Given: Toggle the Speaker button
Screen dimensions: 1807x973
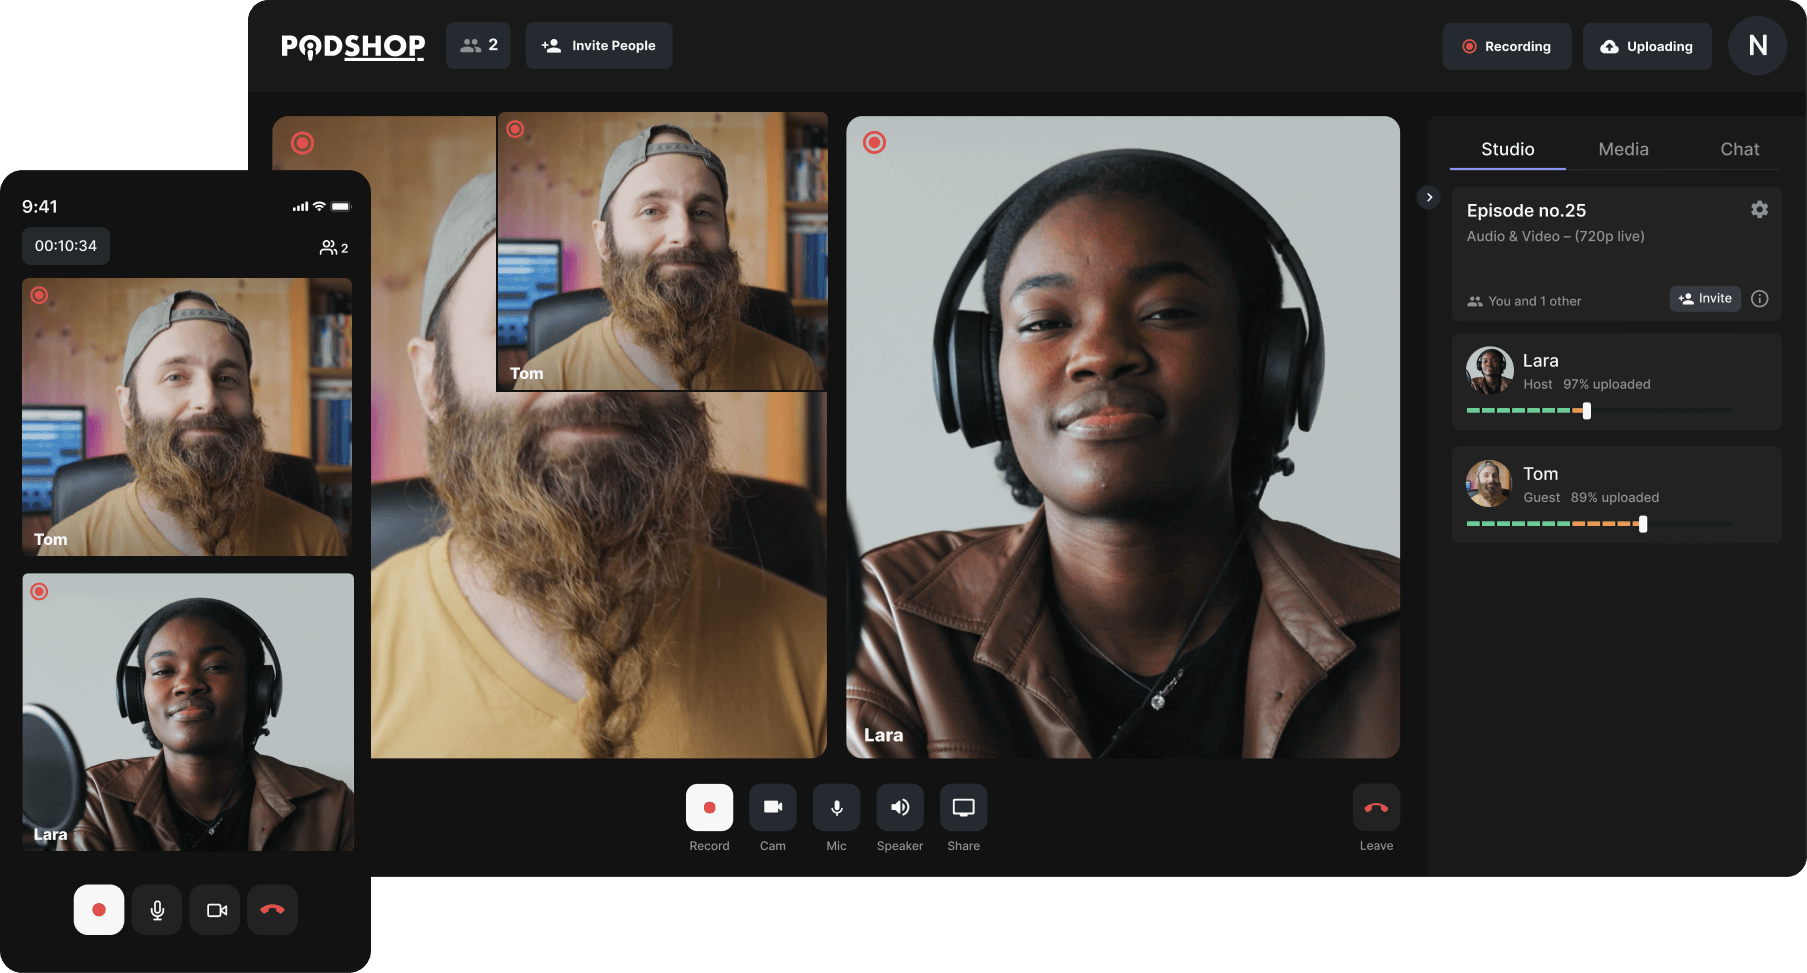Looking at the screenshot, I should click(900, 807).
